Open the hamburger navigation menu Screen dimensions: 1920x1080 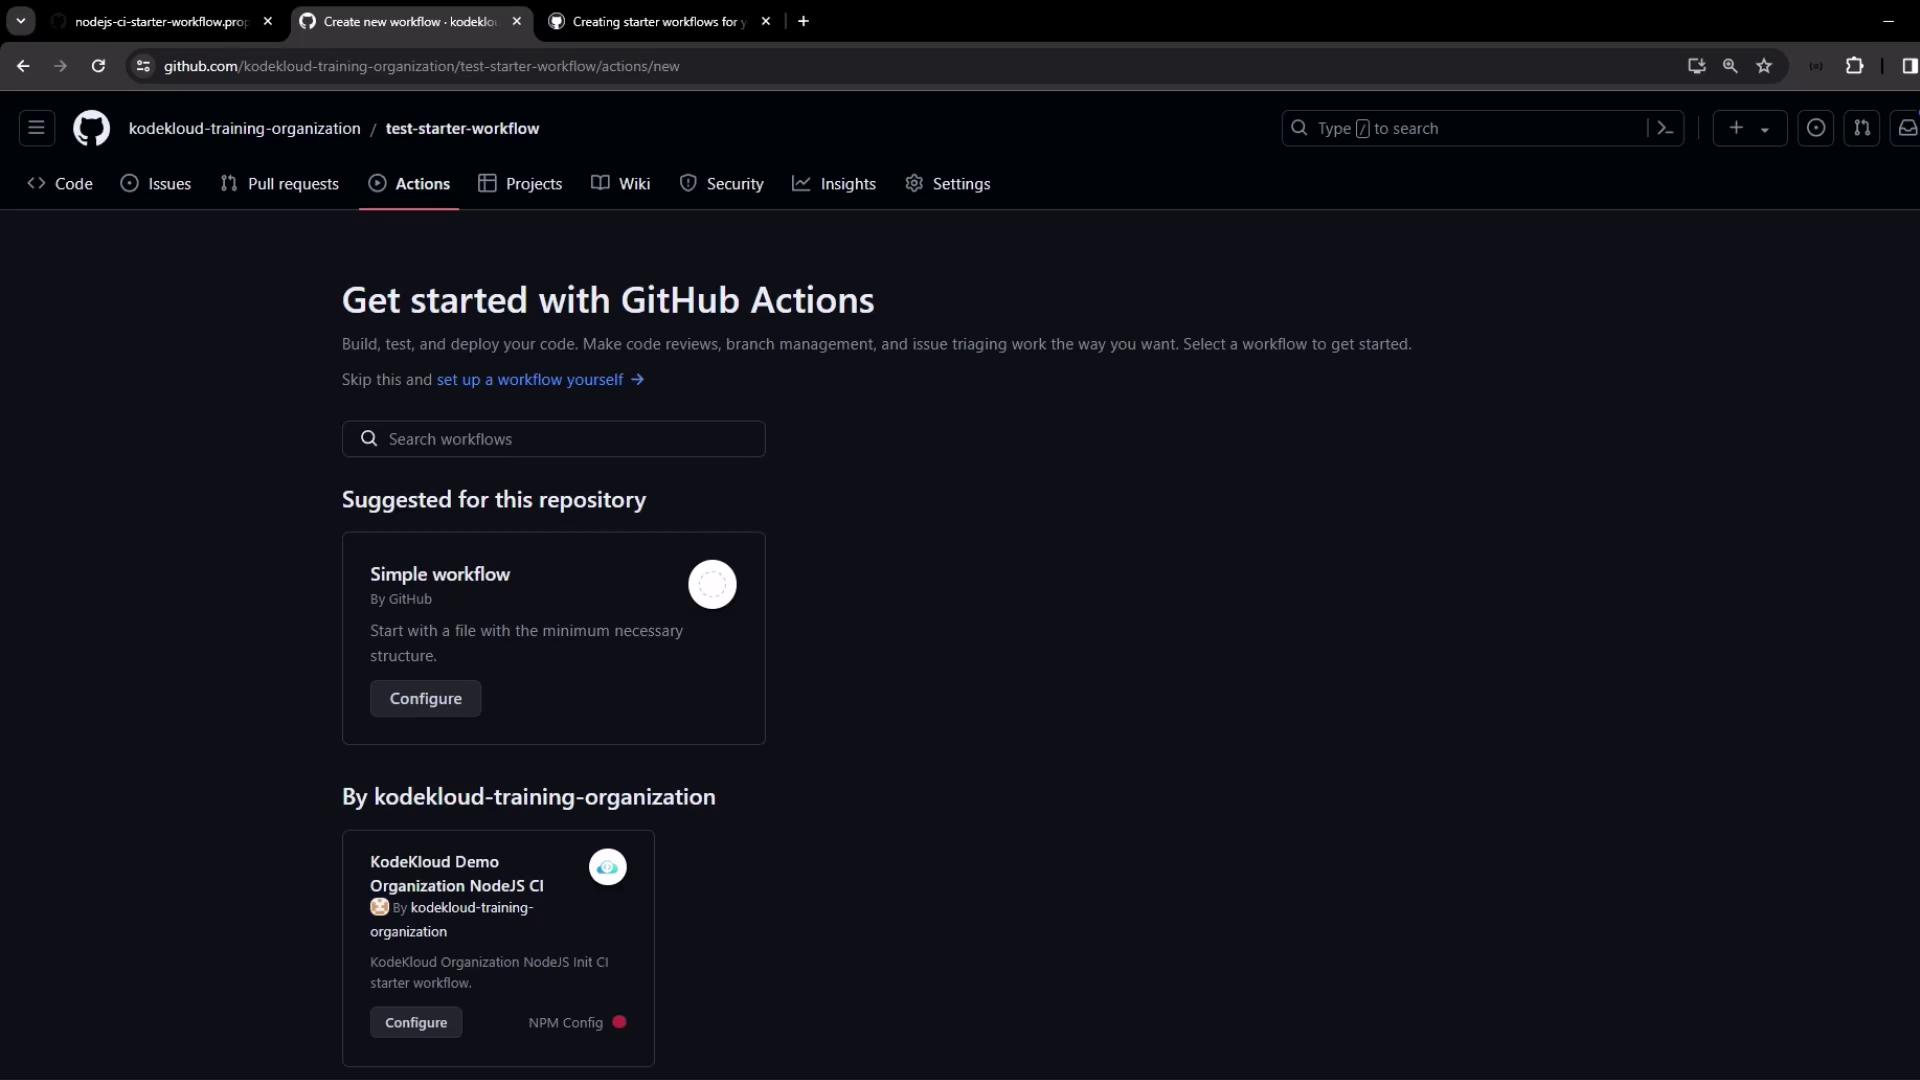click(x=37, y=128)
